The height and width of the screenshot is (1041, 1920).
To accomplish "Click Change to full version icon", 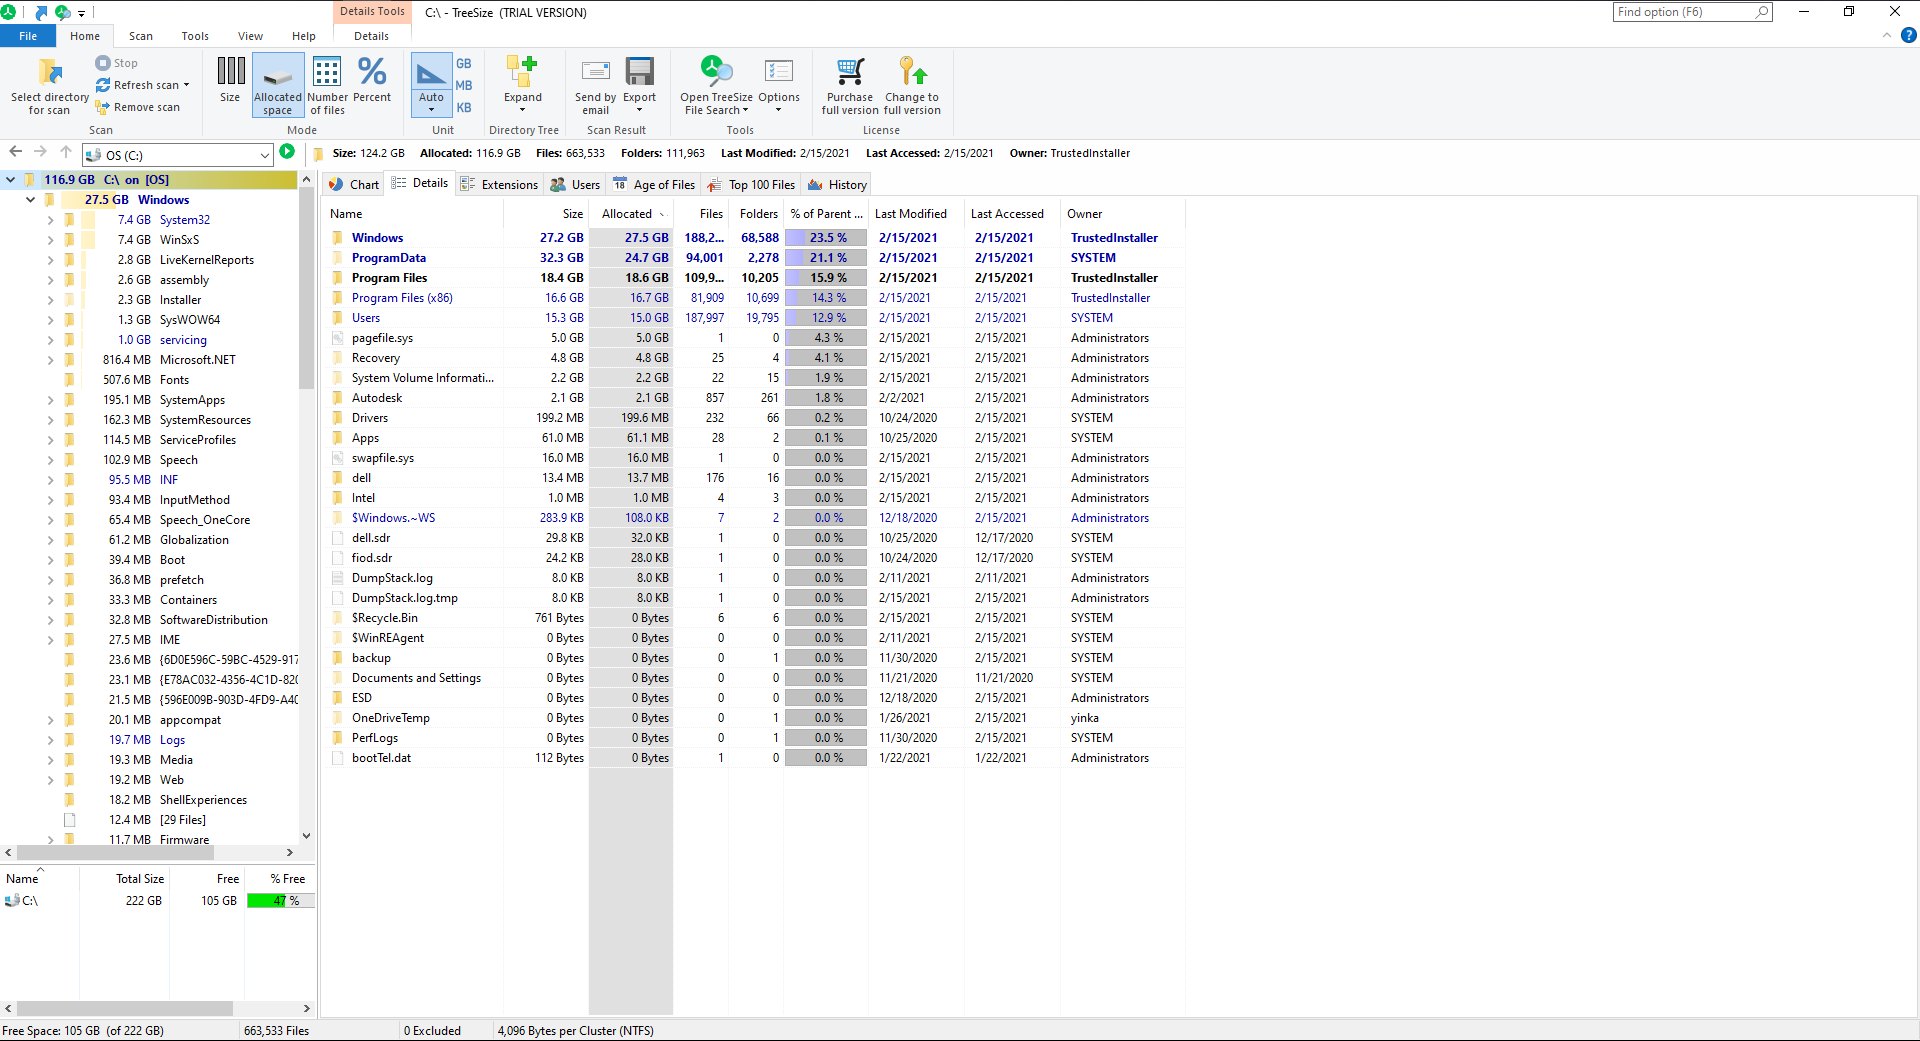I will click(x=912, y=71).
